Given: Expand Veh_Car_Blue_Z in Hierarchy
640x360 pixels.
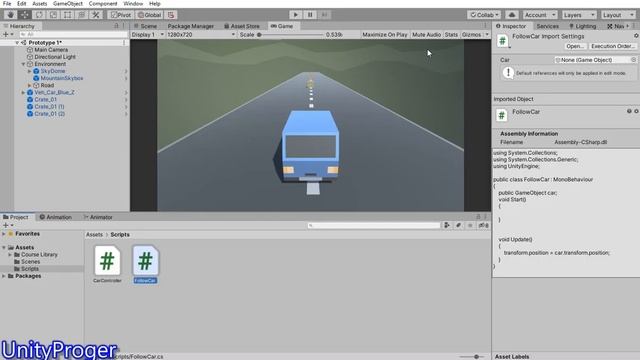Looking at the screenshot, I should pos(23,93).
